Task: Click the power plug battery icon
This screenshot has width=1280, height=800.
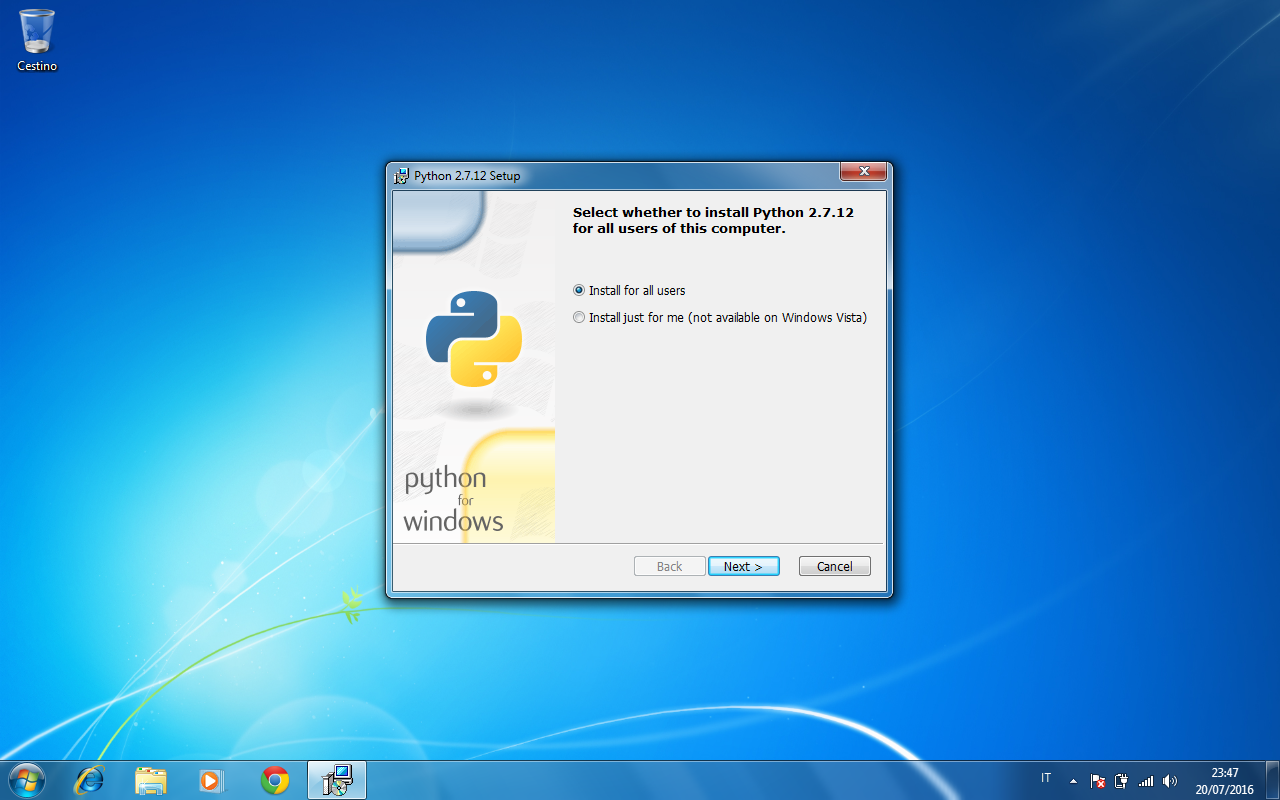Action: (x=1121, y=781)
